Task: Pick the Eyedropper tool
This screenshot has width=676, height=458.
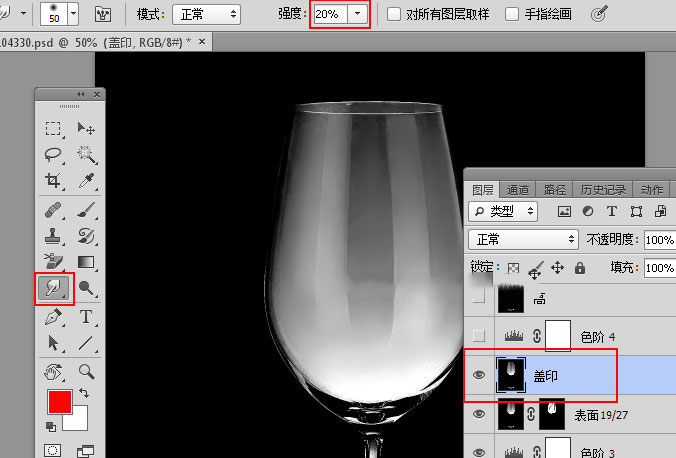Action: 86,181
